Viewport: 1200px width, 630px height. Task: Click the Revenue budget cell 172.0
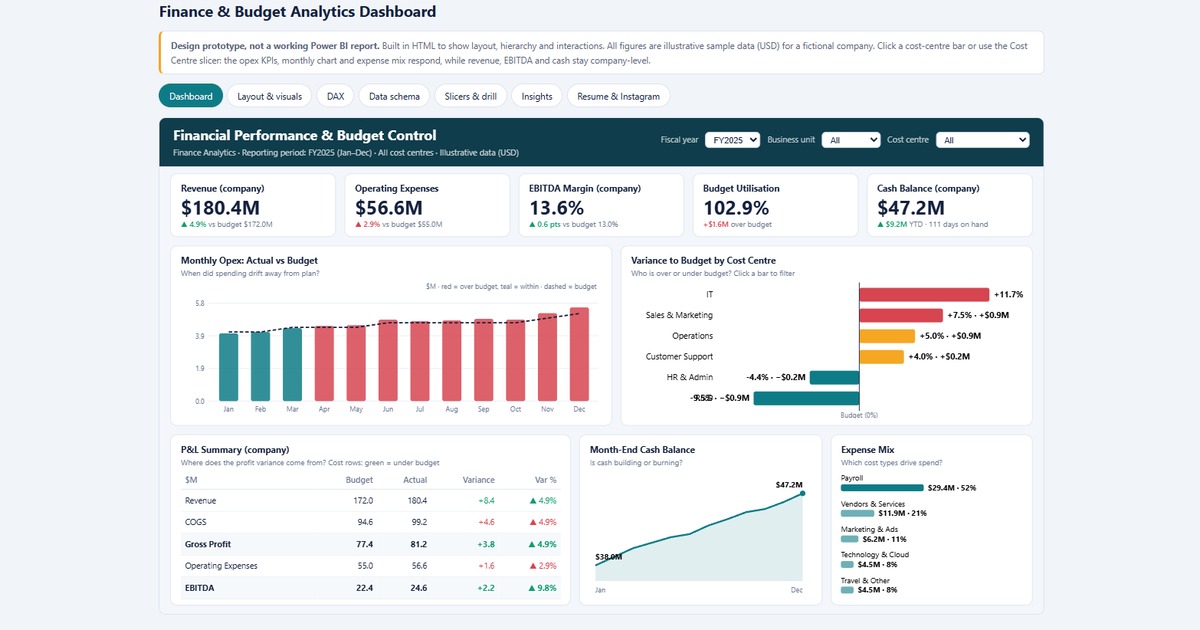click(364, 500)
